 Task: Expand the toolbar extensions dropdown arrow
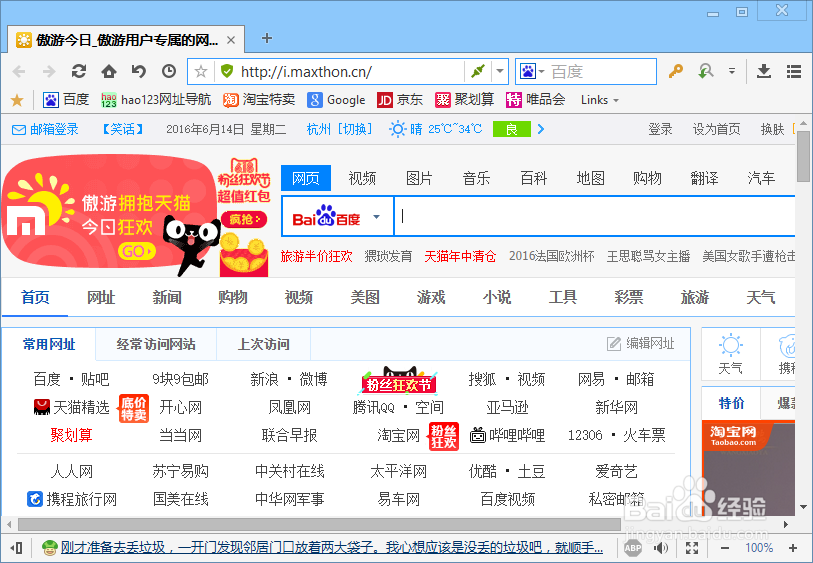point(732,72)
